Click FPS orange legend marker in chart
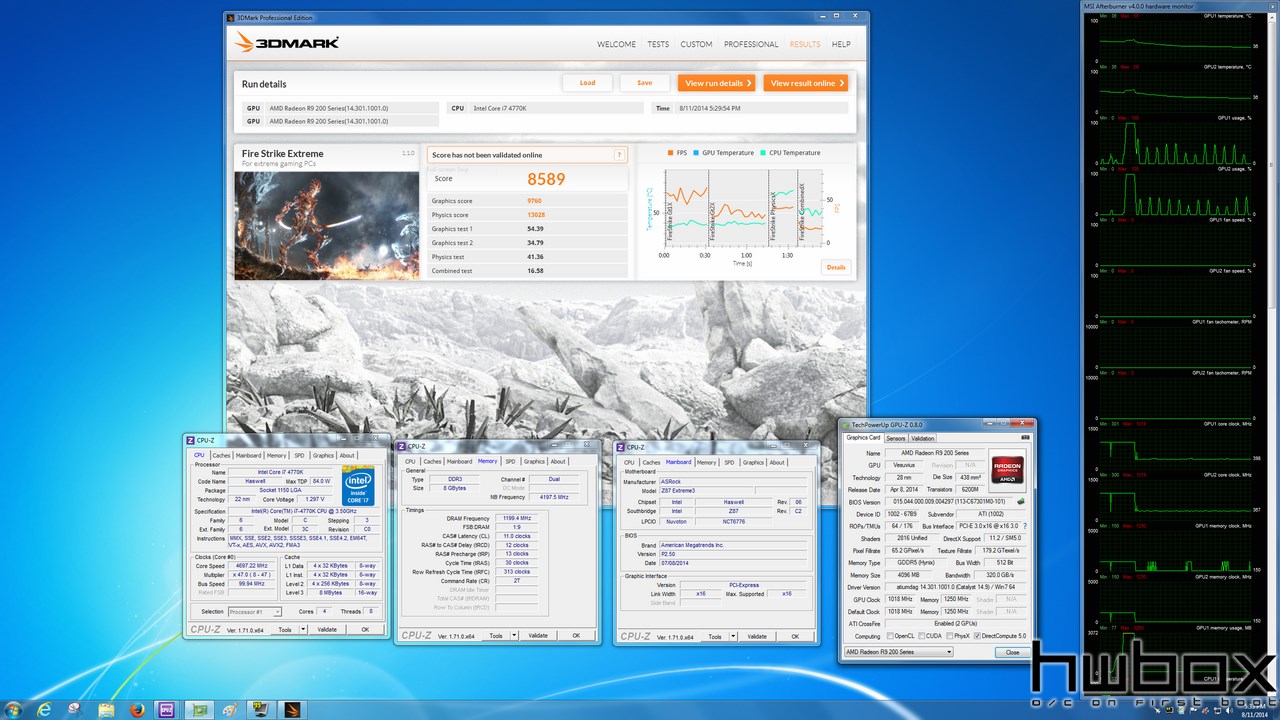 [671, 153]
